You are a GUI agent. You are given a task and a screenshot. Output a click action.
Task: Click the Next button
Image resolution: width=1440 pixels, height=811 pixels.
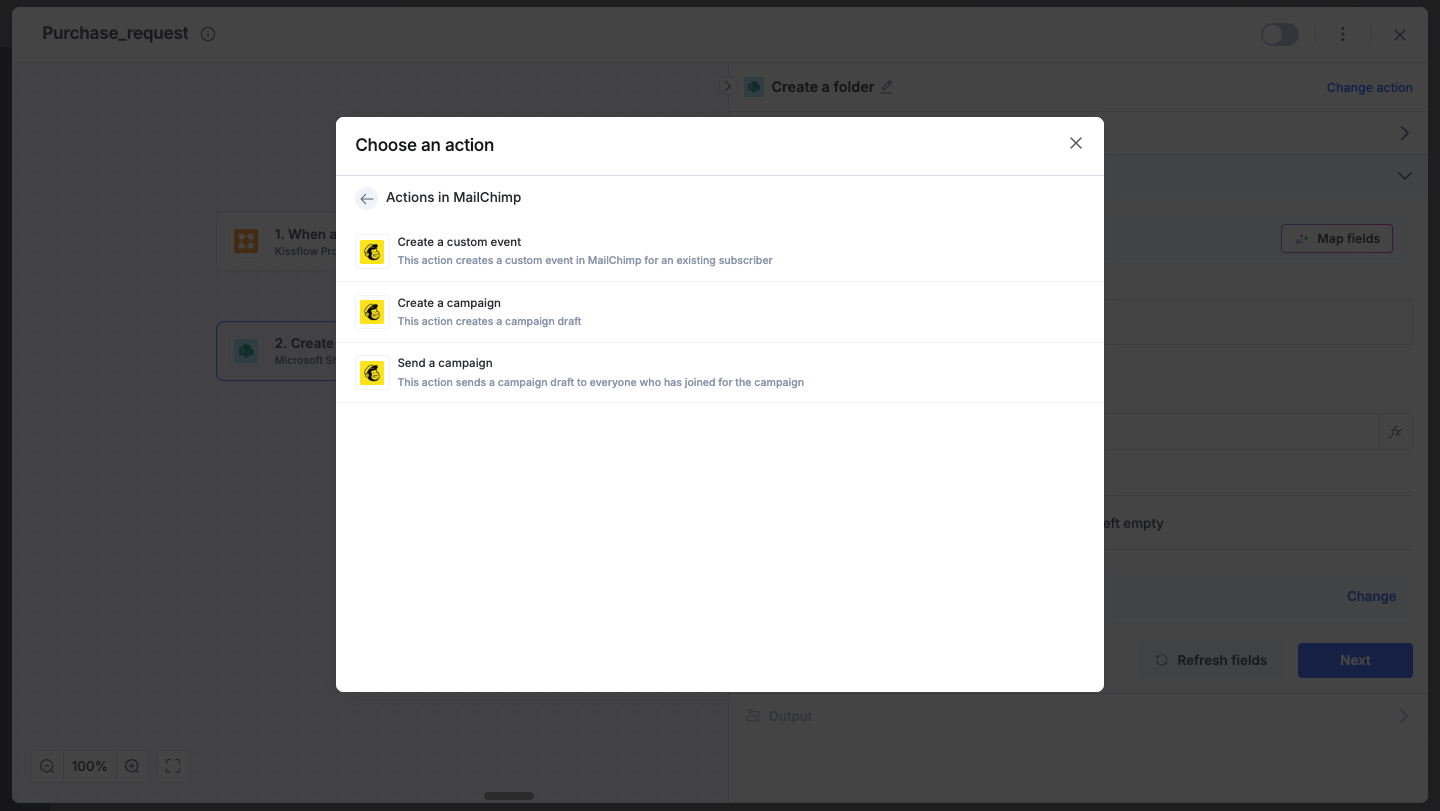[1355, 660]
